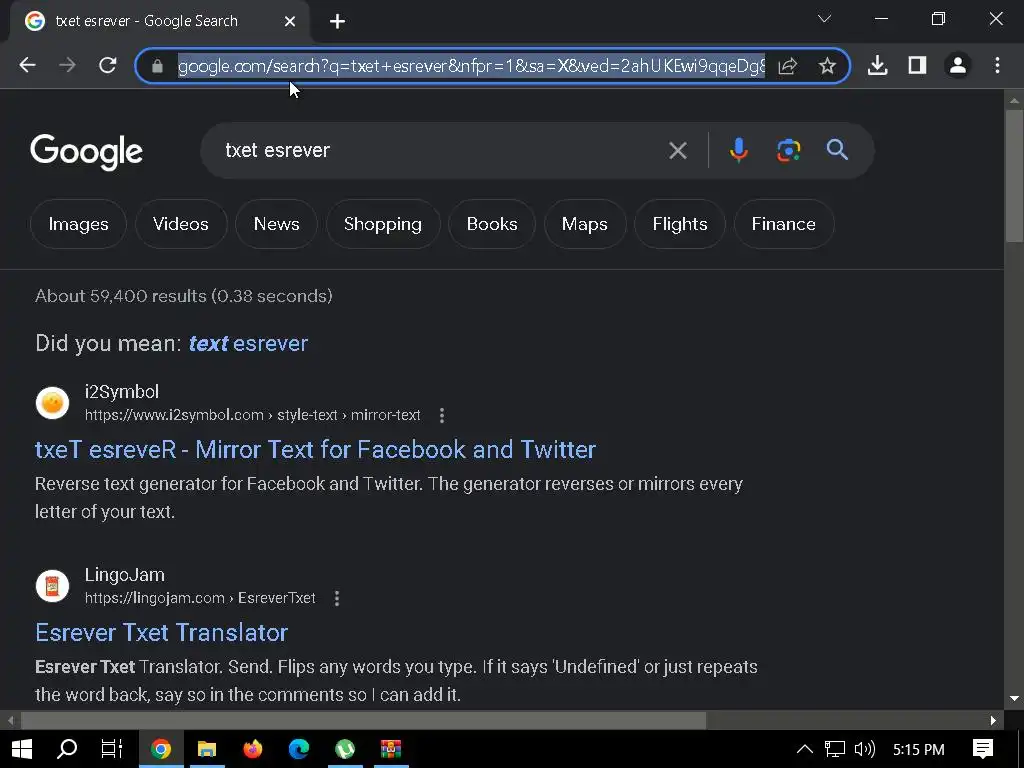Open the i2Symbol site name link

pos(121,392)
